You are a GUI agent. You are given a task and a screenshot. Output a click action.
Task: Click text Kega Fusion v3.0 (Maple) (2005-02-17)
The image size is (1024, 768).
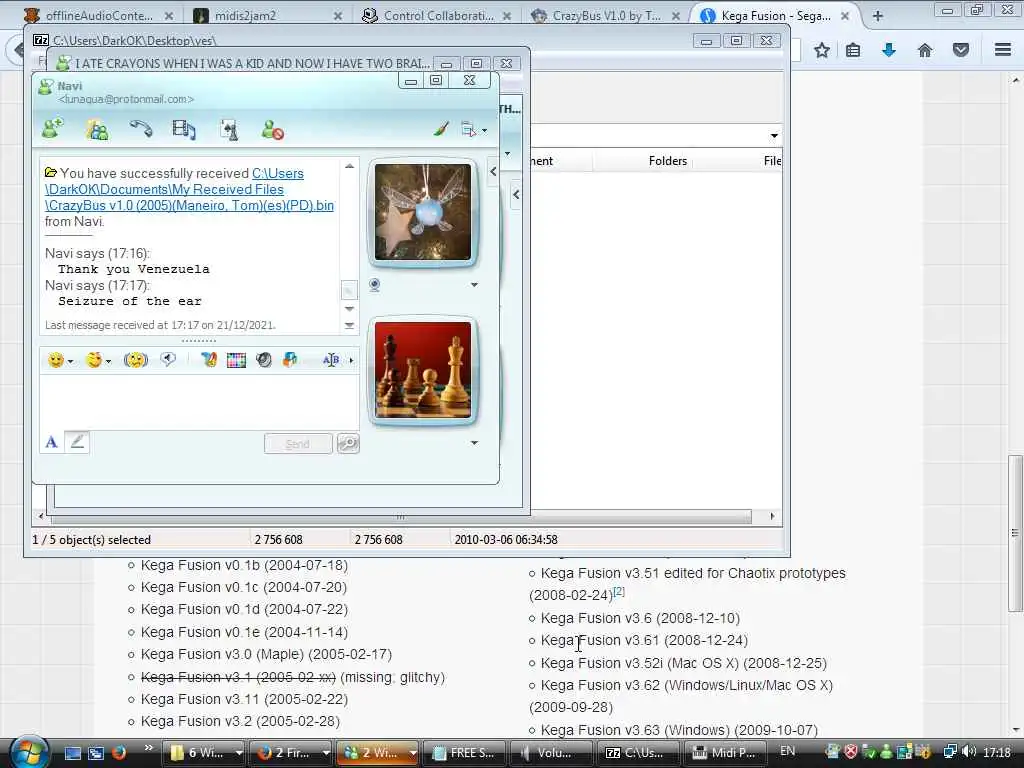(266, 654)
